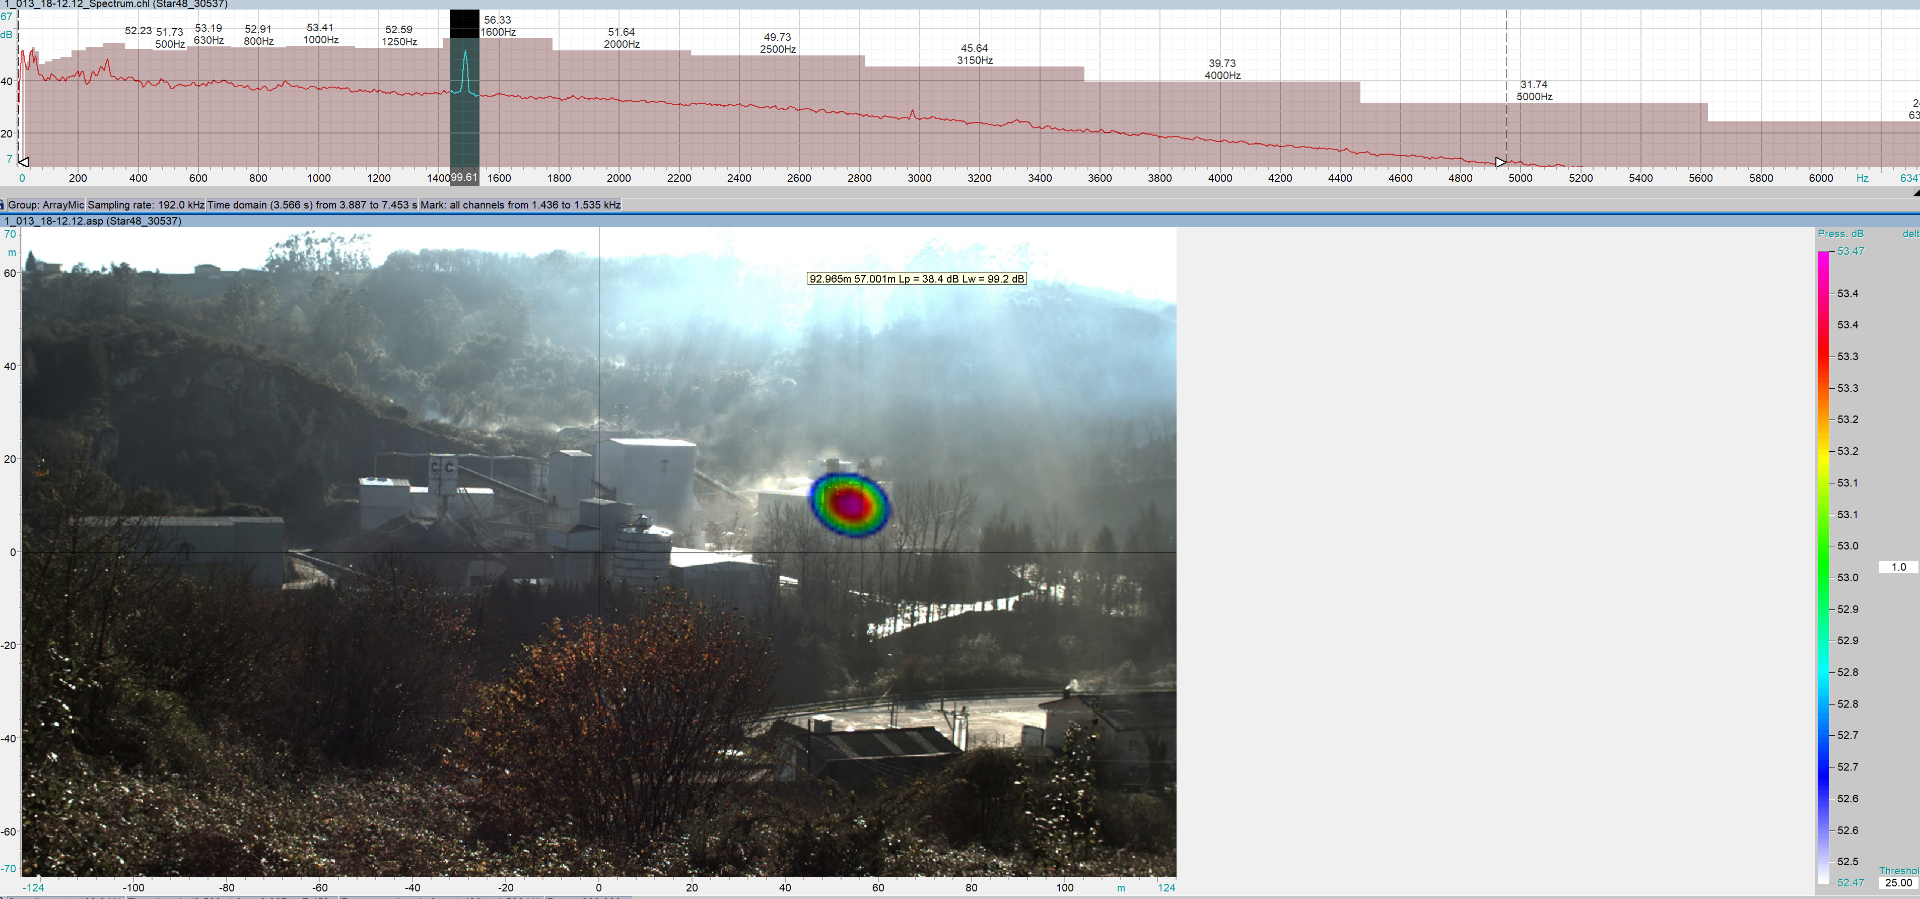Viewport: 1920px width, 899px height.
Task: Click the Group: ArrayMic status field
Action: (x=46, y=205)
